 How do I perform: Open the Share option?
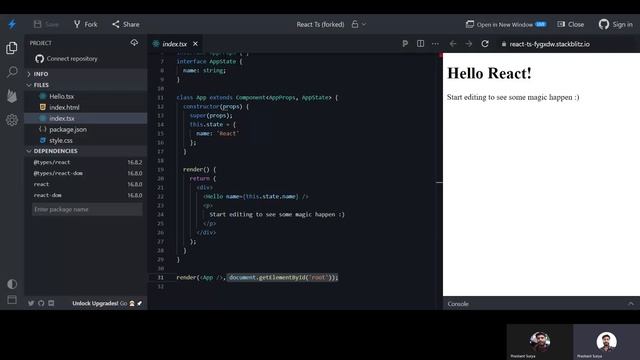point(126,24)
